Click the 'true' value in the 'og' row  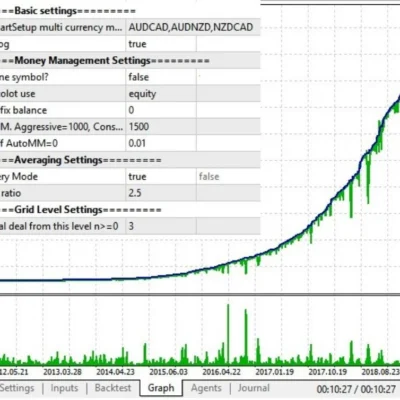coord(137,44)
